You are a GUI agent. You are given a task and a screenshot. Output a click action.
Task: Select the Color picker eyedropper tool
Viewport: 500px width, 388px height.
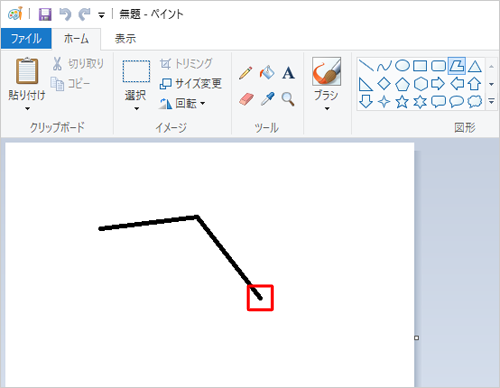[x=267, y=99]
